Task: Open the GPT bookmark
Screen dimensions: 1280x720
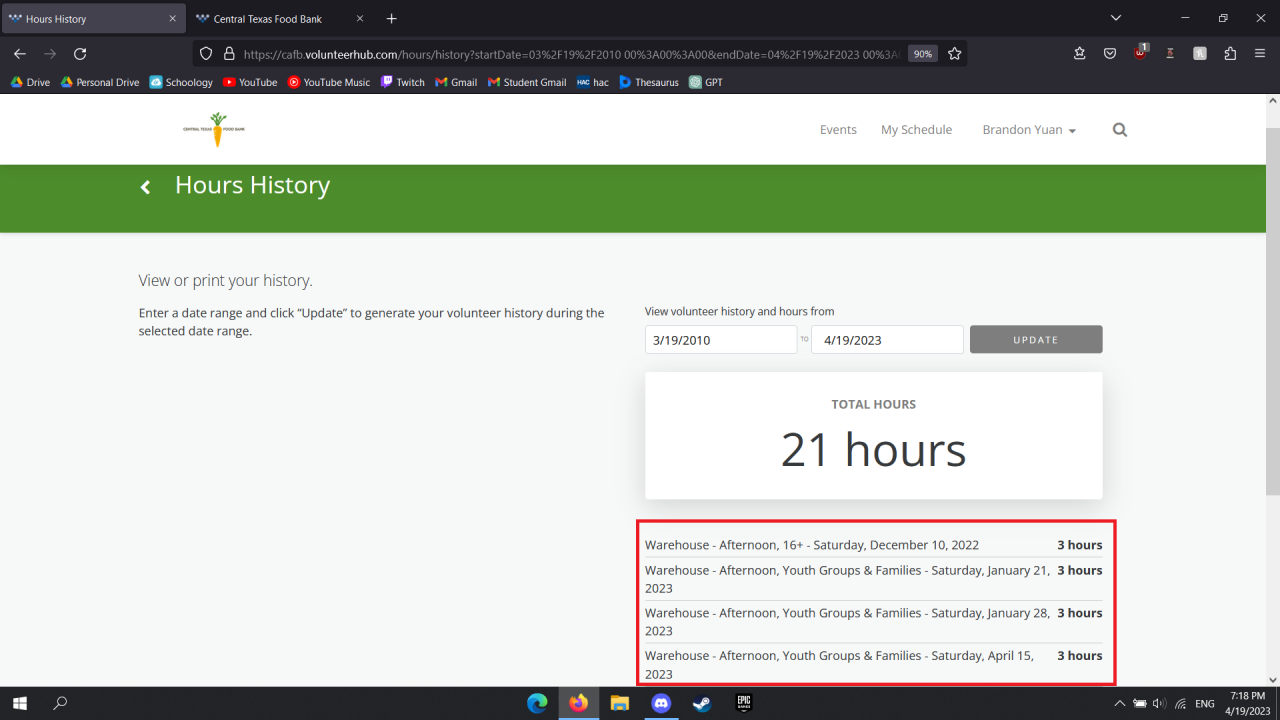Action: tap(706, 82)
